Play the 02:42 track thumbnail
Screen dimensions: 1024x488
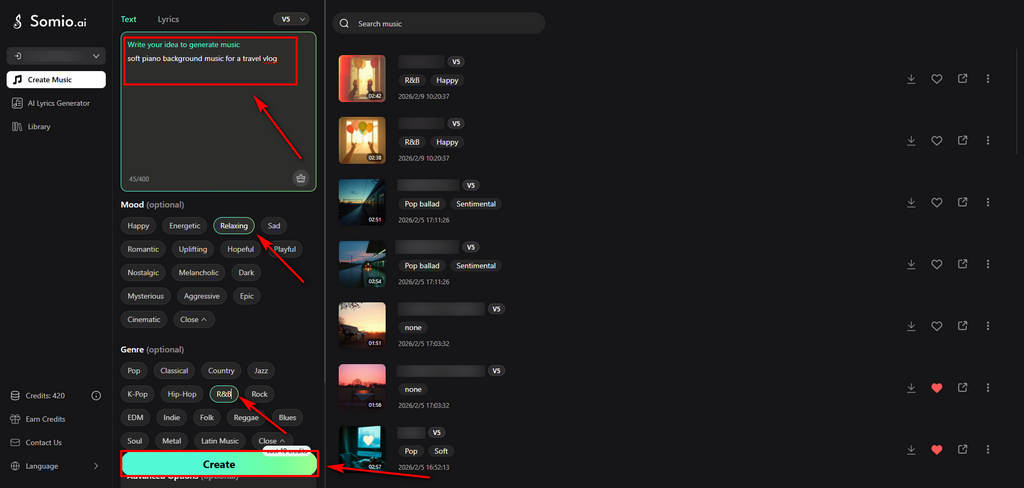[x=362, y=78]
